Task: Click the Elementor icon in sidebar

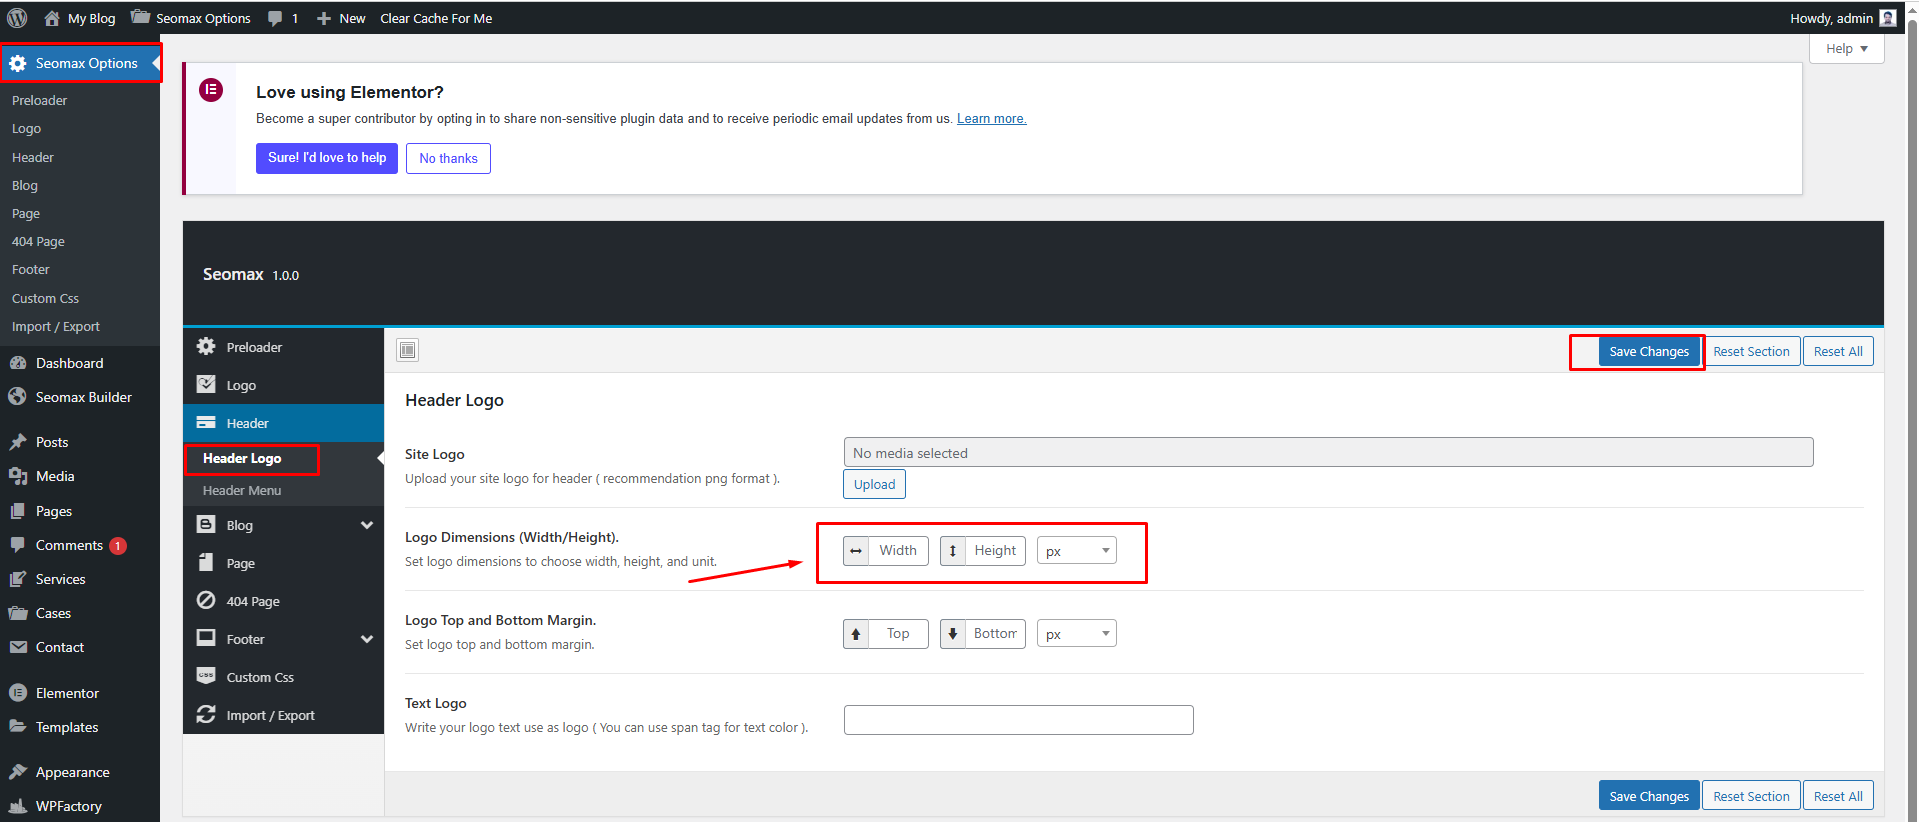Action: (x=18, y=693)
